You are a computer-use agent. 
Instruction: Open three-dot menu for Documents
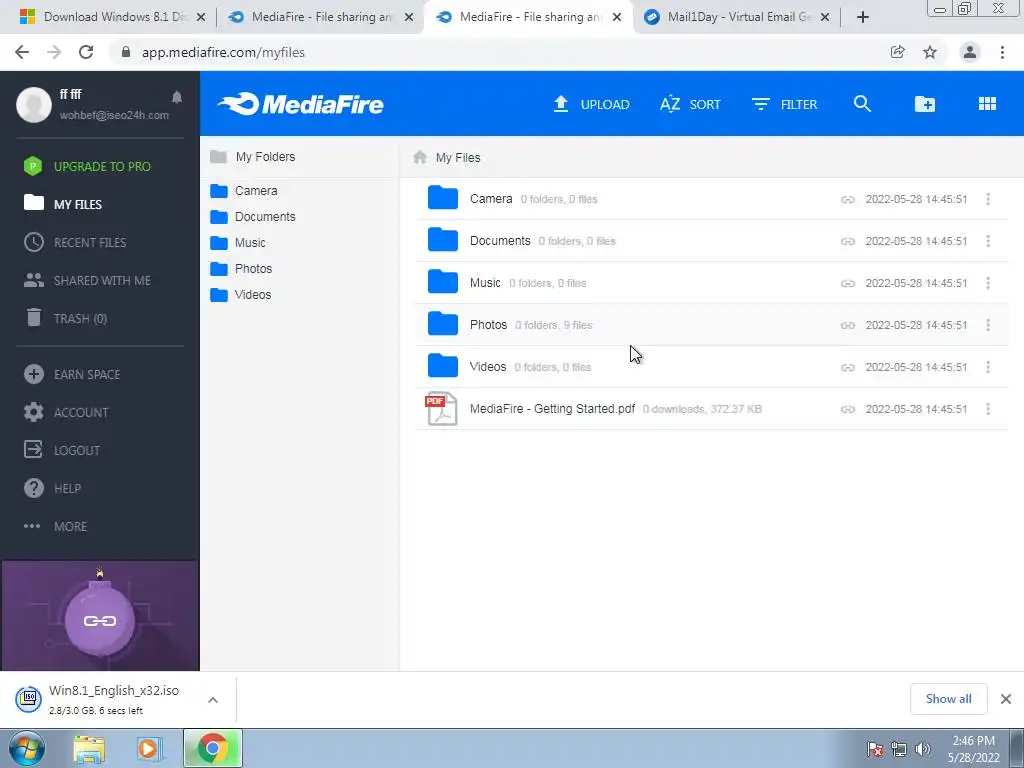click(x=988, y=241)
